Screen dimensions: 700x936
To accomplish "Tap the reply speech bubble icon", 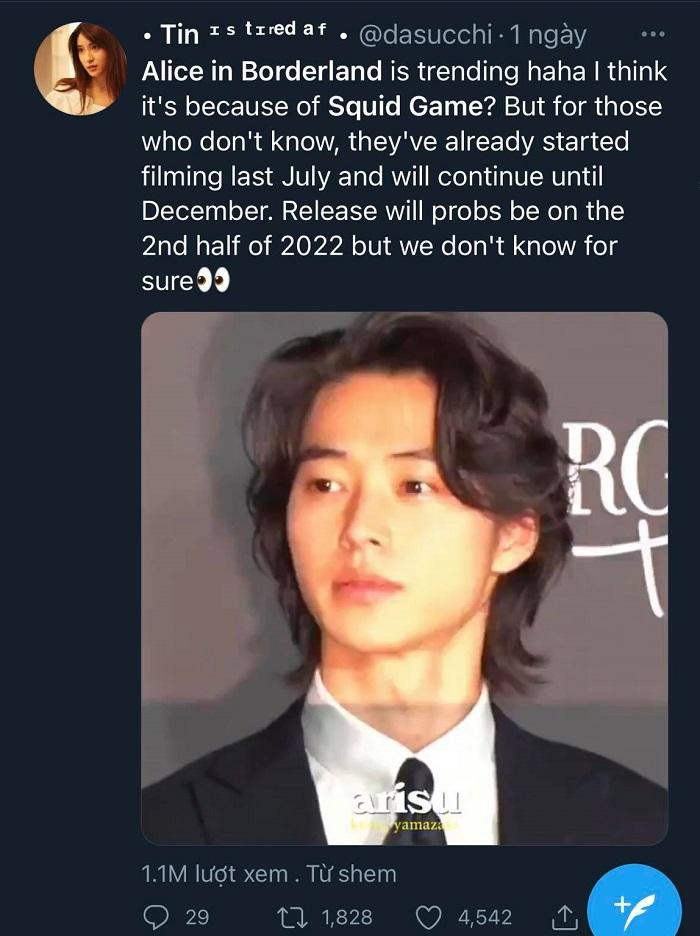I will [156, 916].
